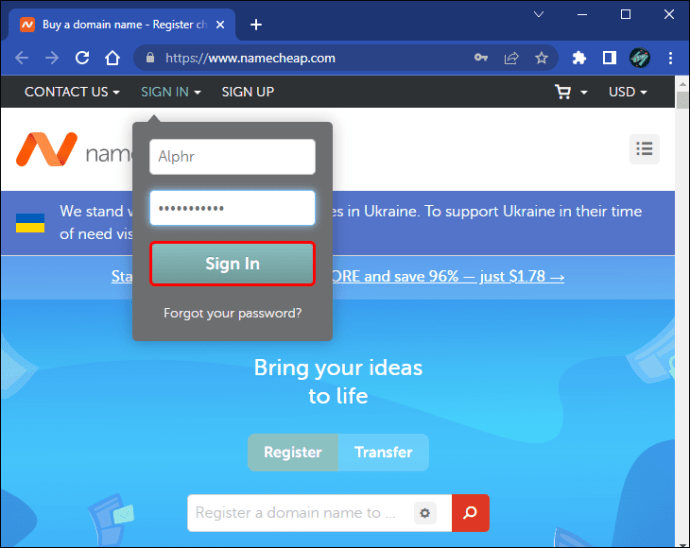Image resolution: width=690 pixels, height=548 pixels.
Task: Click the Ukraine flag icon
Action: [30, 223]
